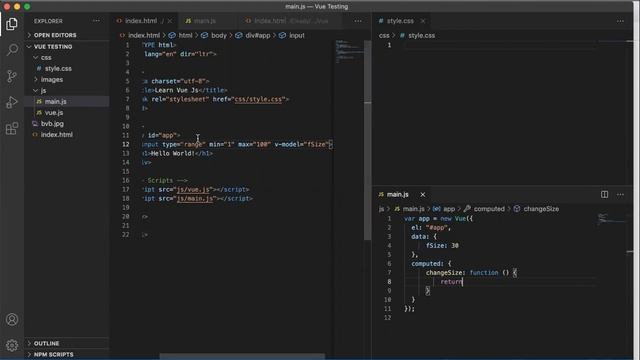Expand the Open Editors section

tap(67, 36)
